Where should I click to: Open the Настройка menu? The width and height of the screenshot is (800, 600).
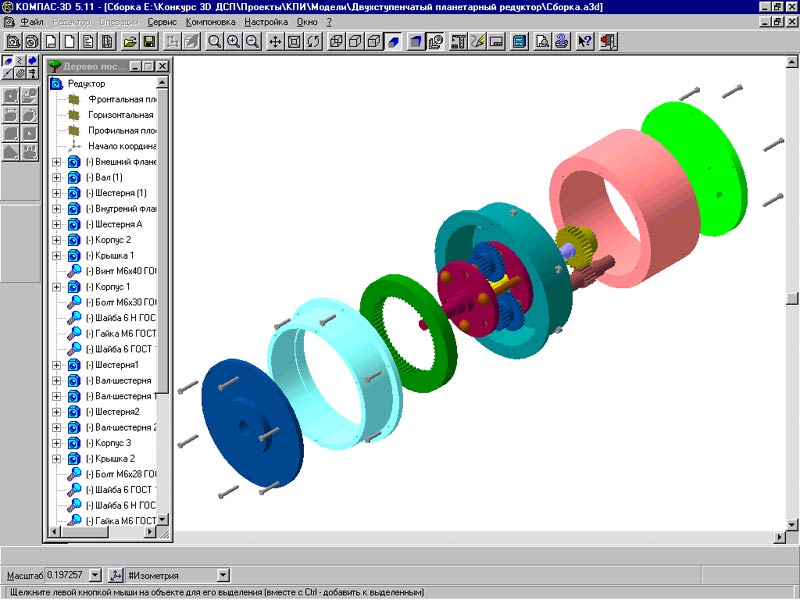pos(265,21)
